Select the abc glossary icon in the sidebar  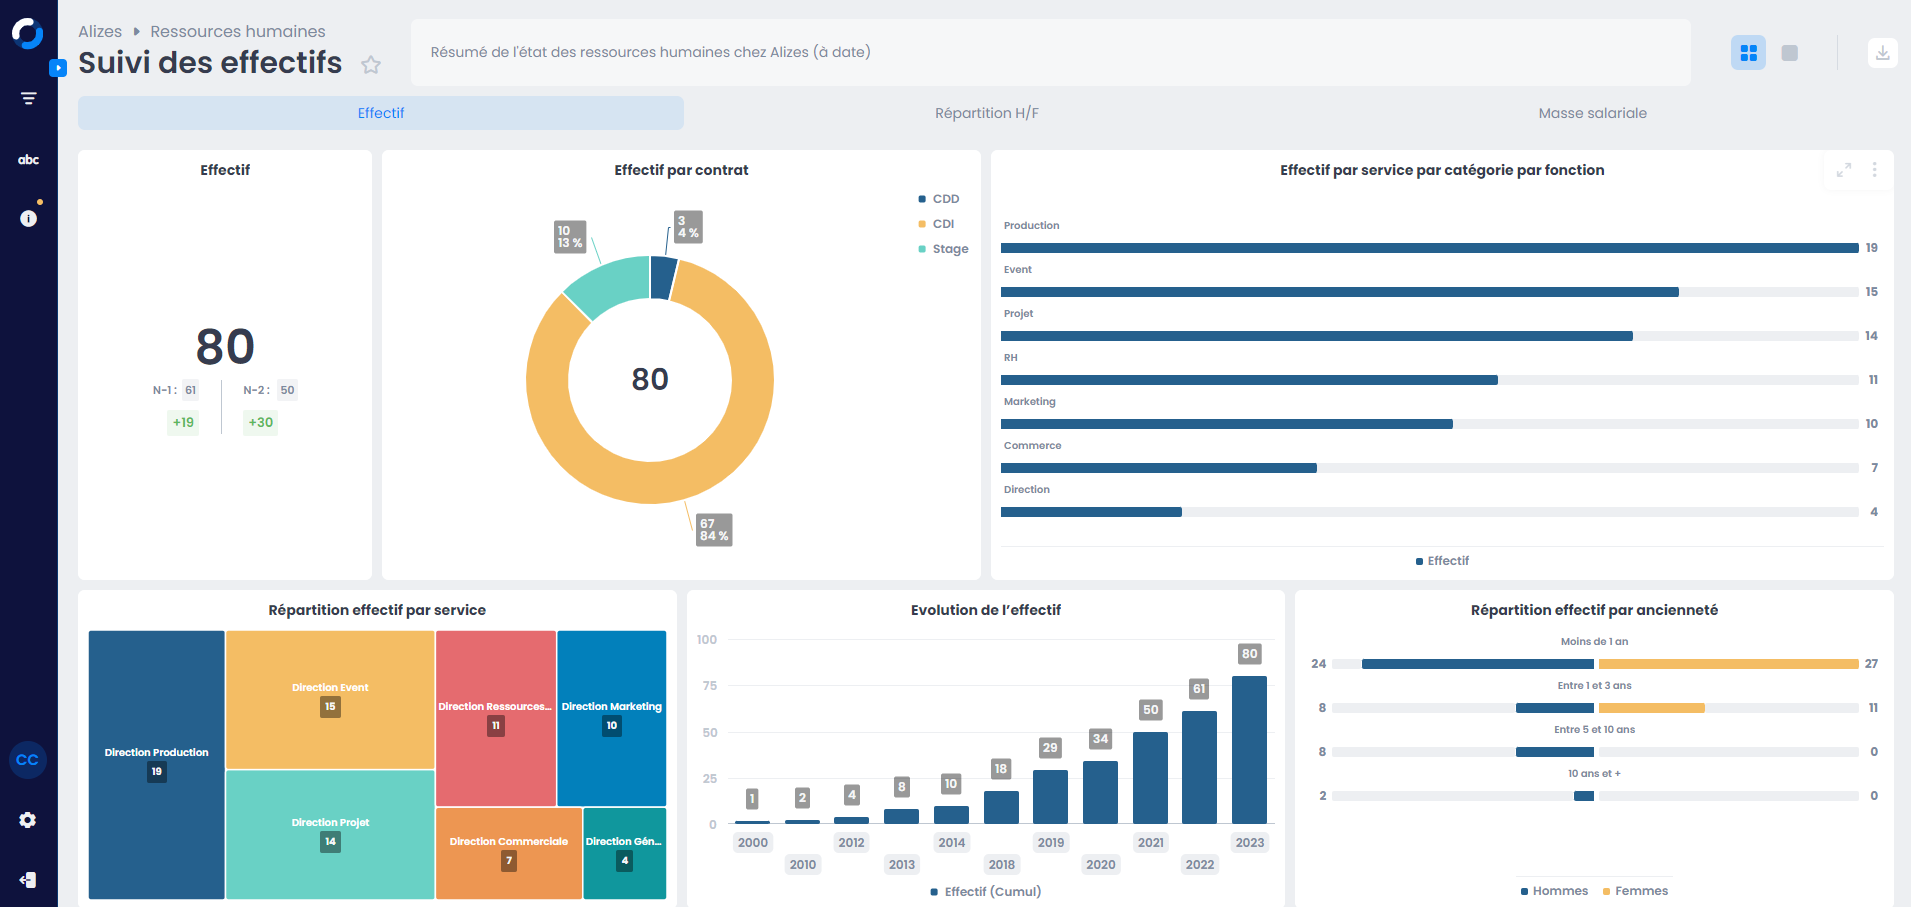[28, 158]
